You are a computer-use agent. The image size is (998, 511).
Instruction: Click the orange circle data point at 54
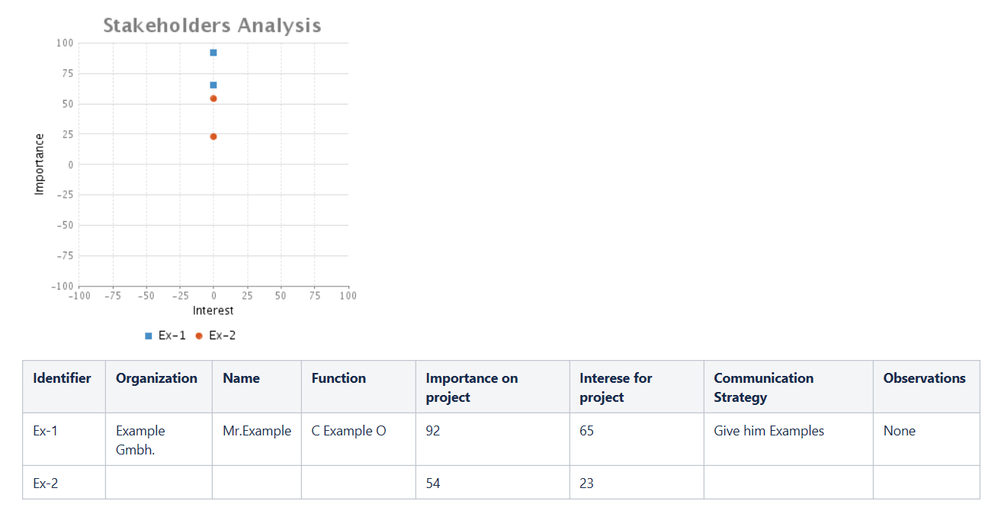click(213, 99)
